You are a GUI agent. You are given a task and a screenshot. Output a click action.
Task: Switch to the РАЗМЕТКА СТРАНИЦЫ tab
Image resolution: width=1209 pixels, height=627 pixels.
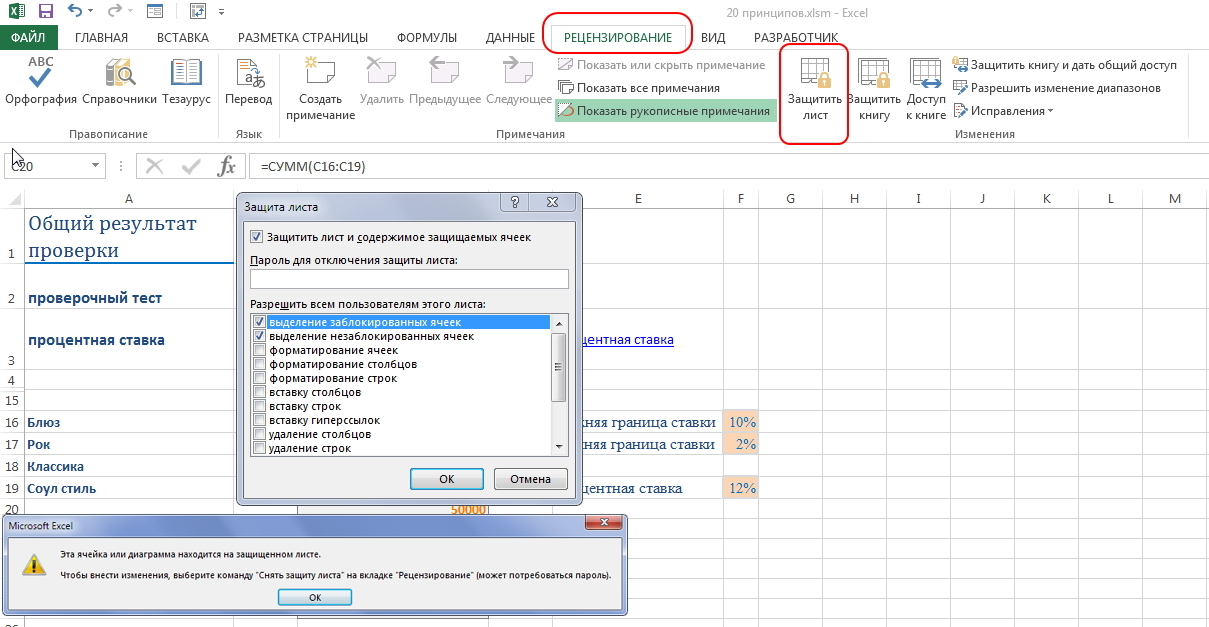coord(302,38)
